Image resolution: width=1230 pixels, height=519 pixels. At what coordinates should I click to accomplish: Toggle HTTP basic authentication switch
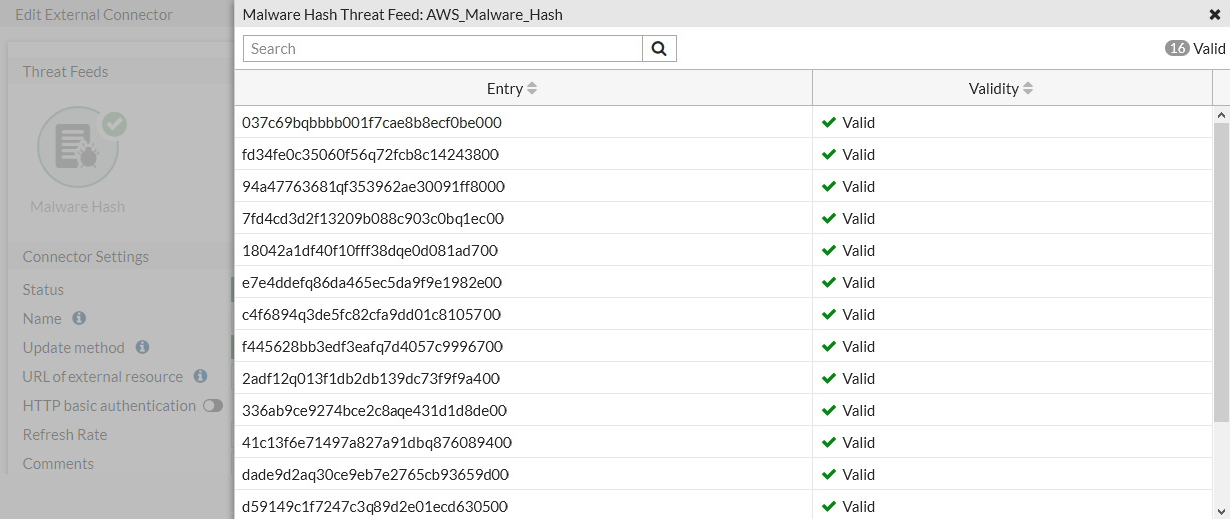(x=212, y=405)
